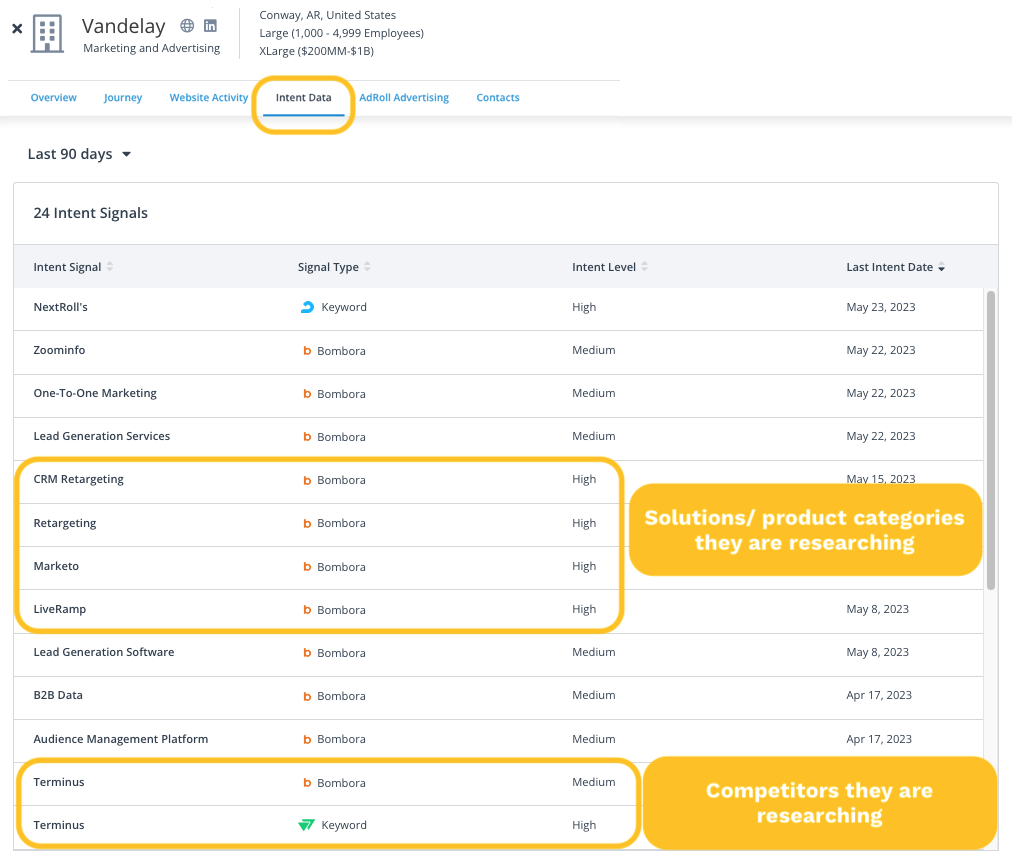The image size is (1012, 855).
Task: Click the Bombora icon beside LiveRamp
Action: [307, 610]
